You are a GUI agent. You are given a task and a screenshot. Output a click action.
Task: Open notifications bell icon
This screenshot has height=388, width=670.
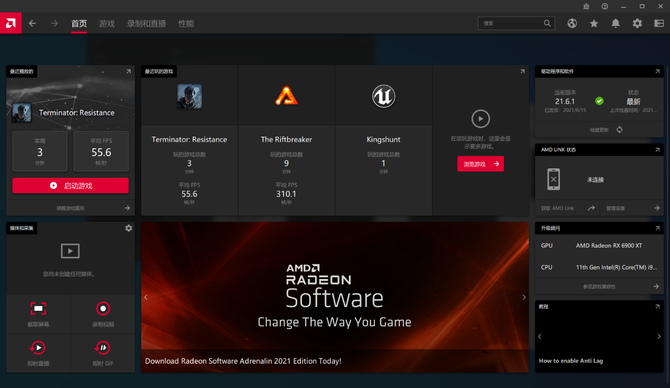click(615, 23)
